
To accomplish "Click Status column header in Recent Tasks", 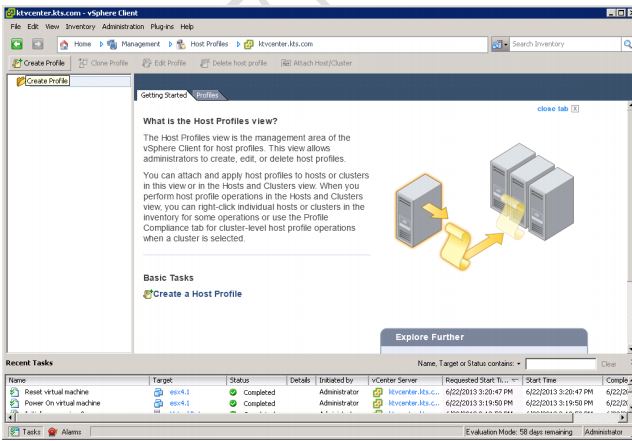I will 256,381.
